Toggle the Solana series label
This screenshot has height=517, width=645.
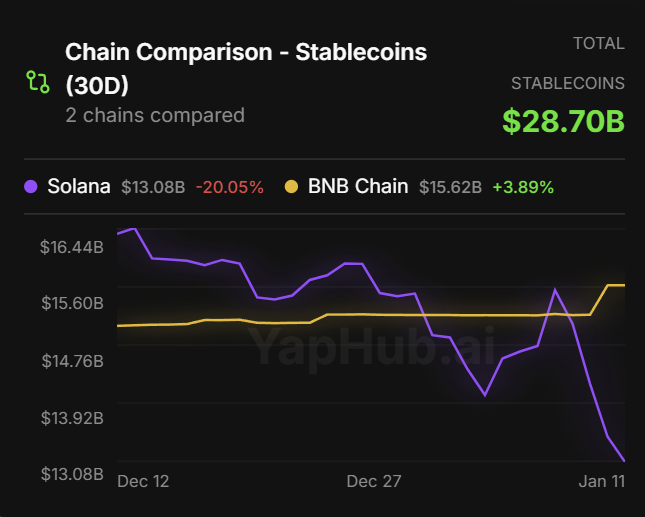coord(79,186)
